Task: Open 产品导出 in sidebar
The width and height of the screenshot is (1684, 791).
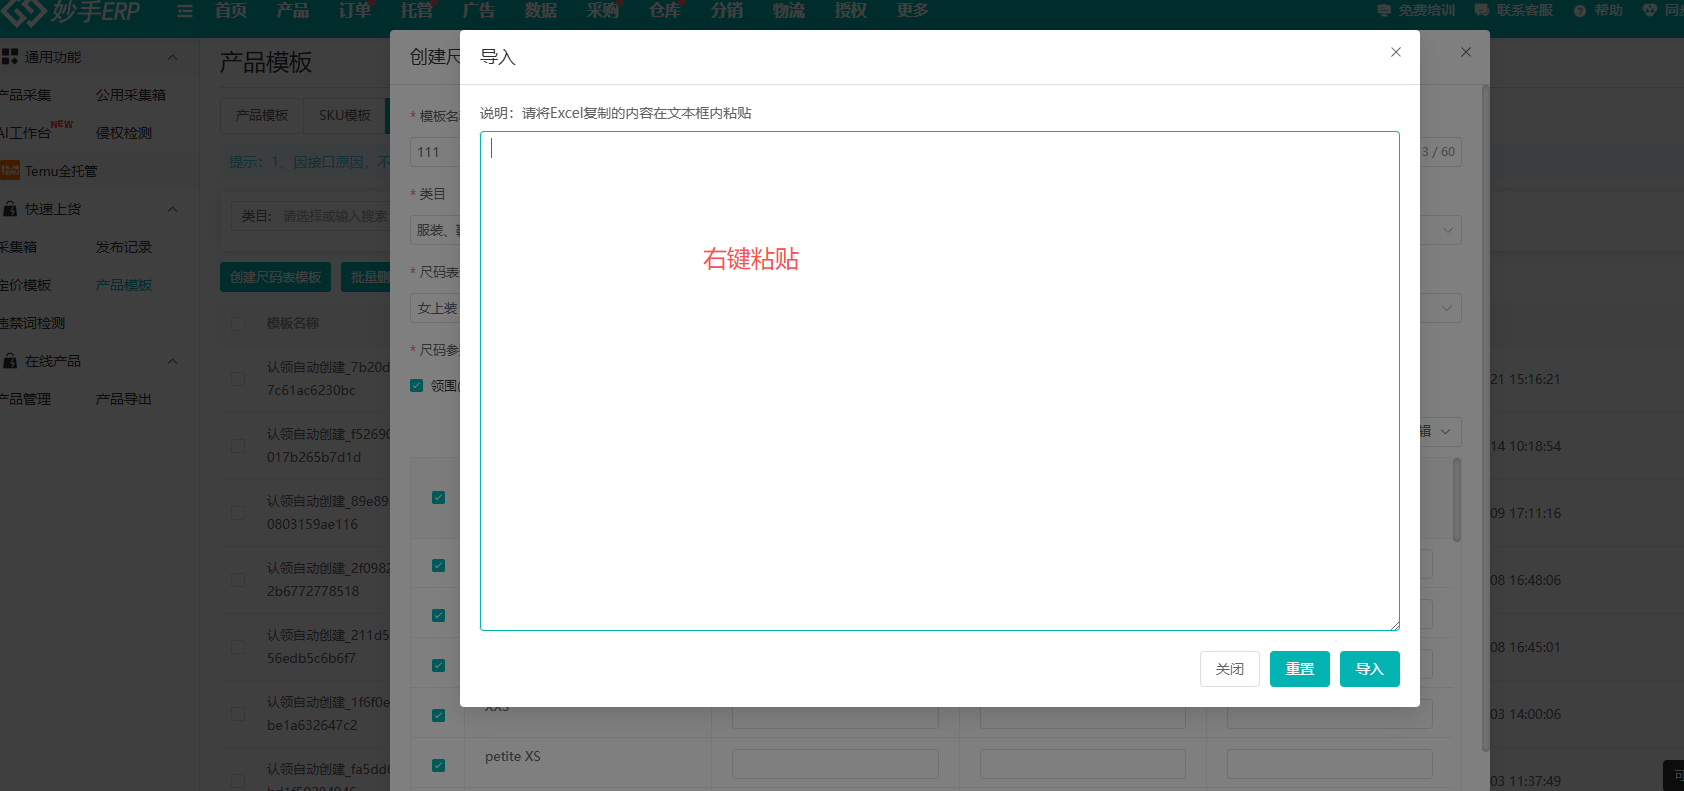Action: (124, 399)
